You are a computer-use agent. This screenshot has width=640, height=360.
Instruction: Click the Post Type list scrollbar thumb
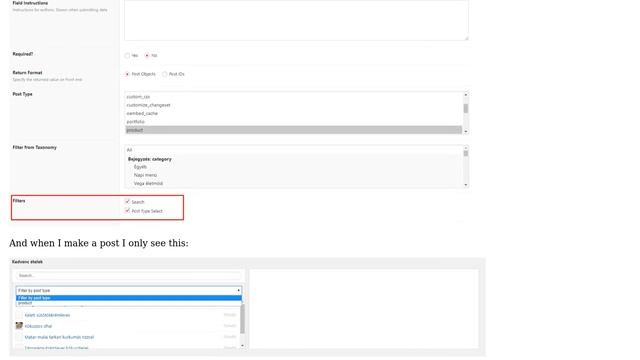[x=466, y=109]
